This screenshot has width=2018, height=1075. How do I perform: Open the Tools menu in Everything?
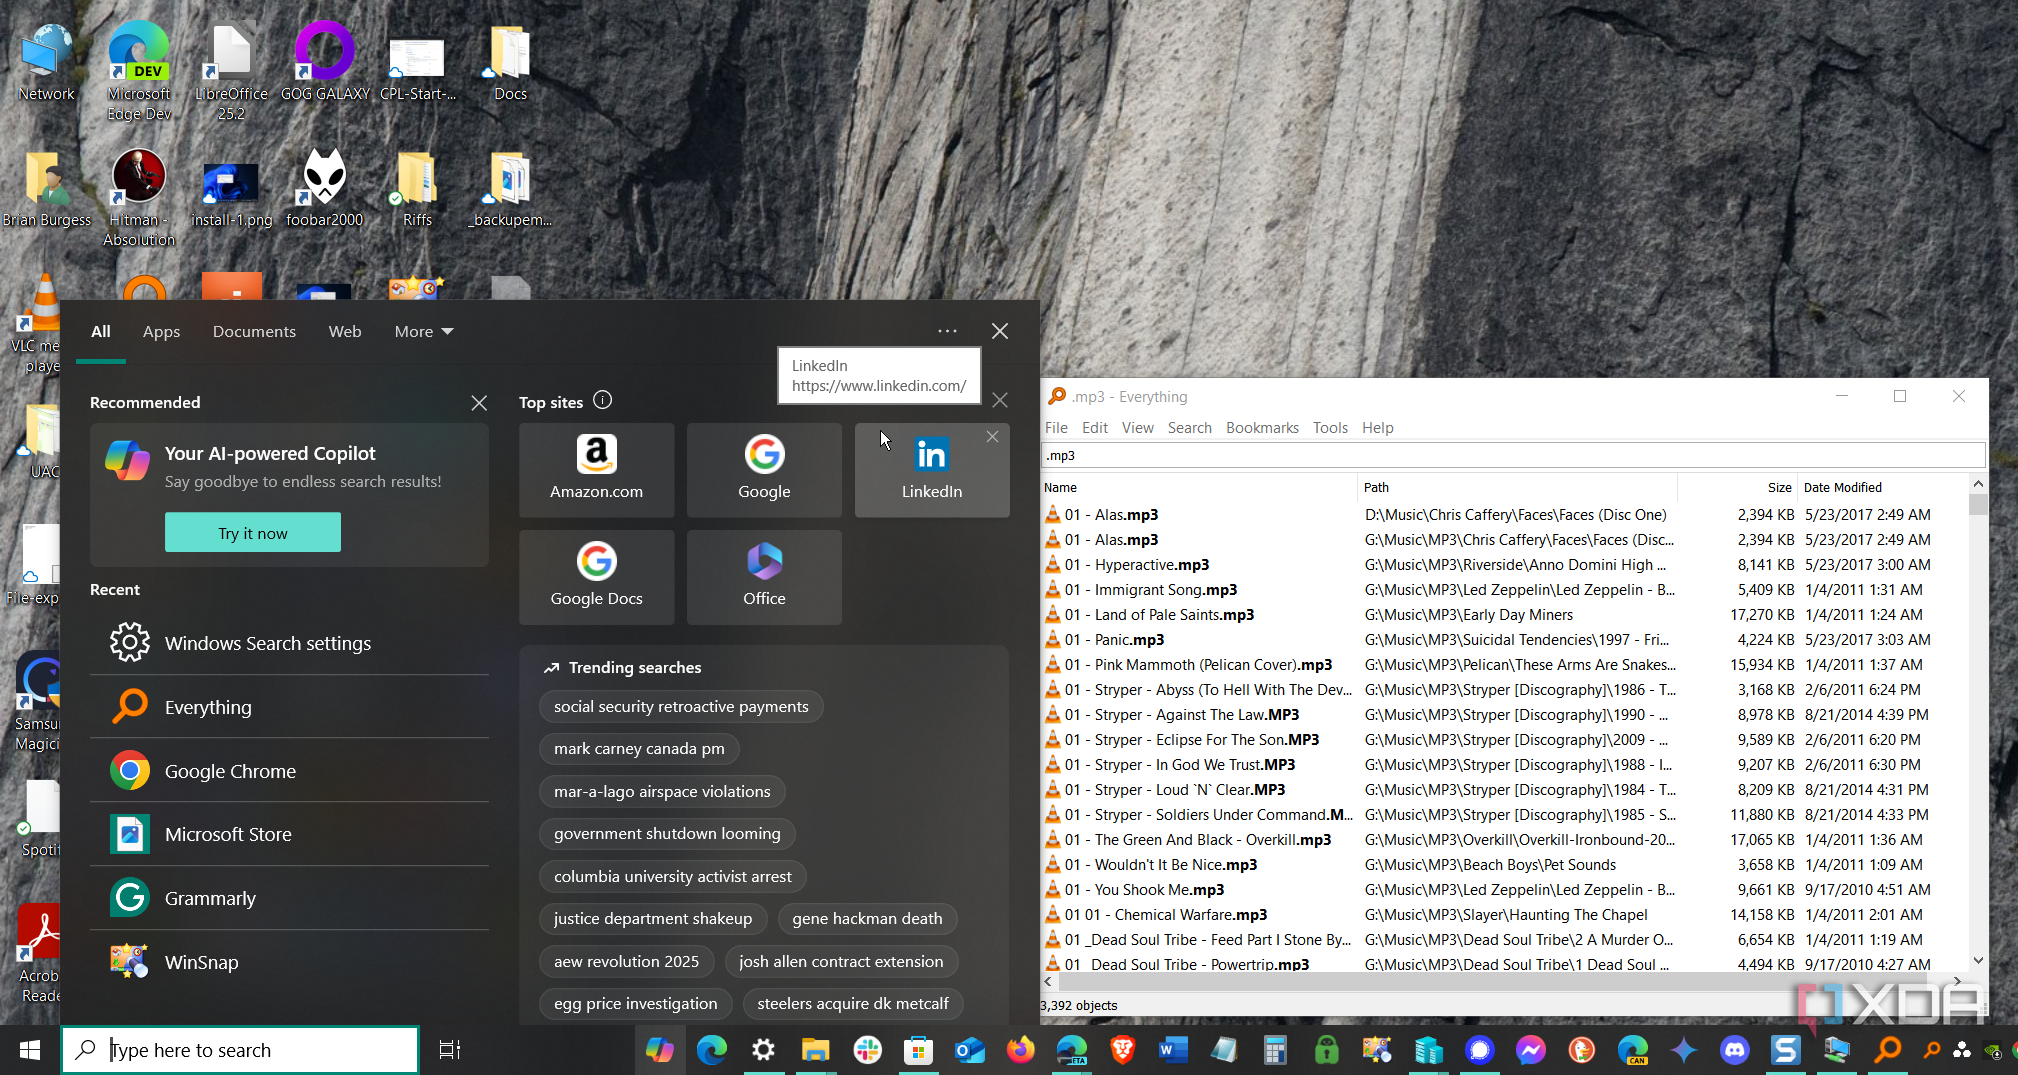(x=1330, y=427)
